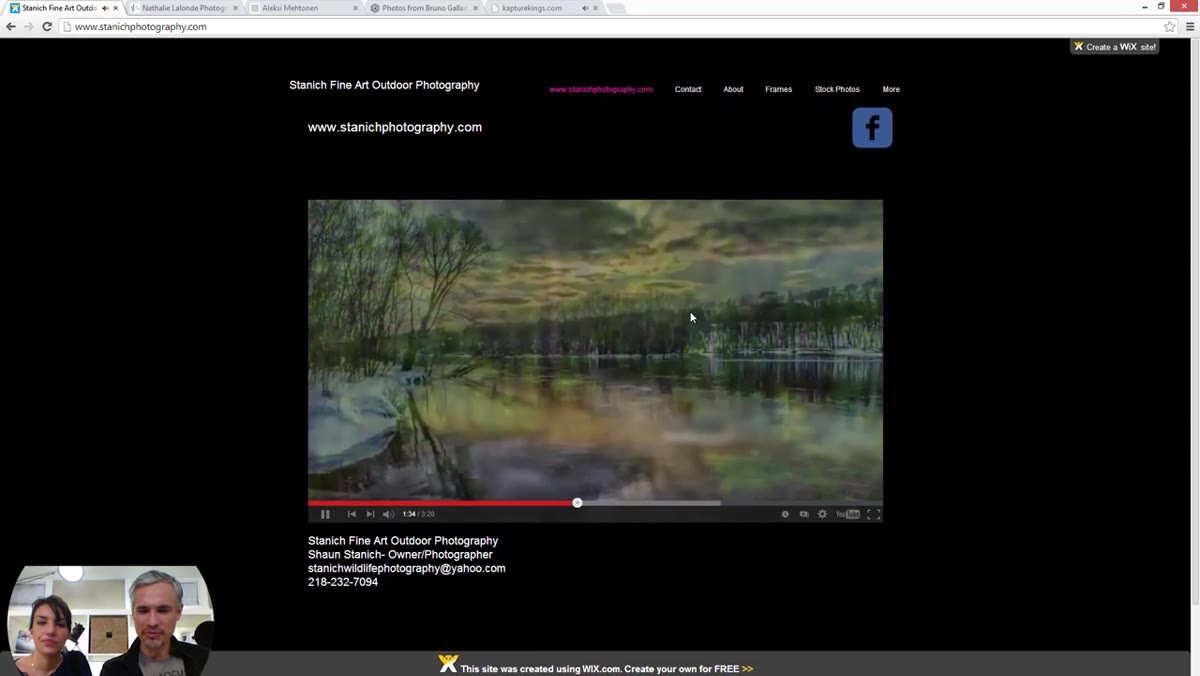Go forward in browser history
Viewport: 1200px width, 676px height.
coord(29,27)
